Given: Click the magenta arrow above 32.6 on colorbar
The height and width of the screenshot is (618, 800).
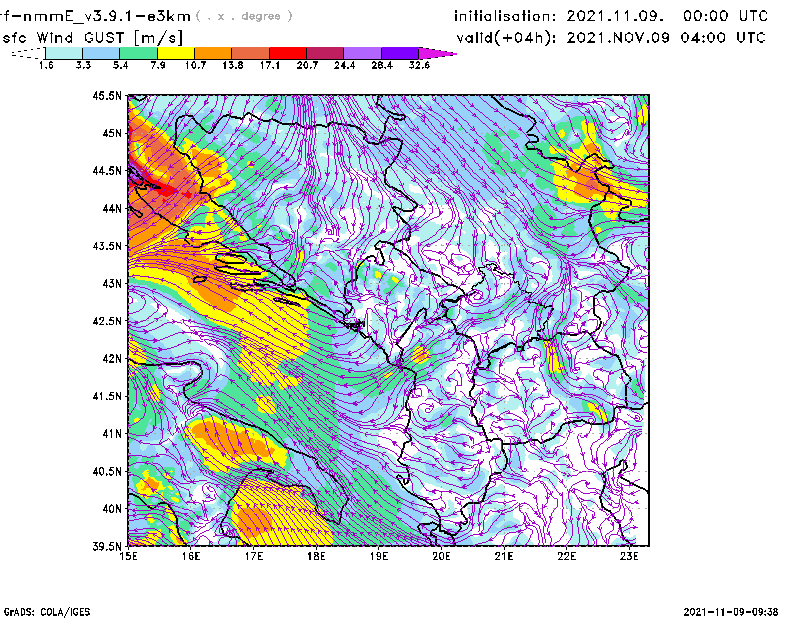Looking at the screenshot, I should click(x=437, y=53).
